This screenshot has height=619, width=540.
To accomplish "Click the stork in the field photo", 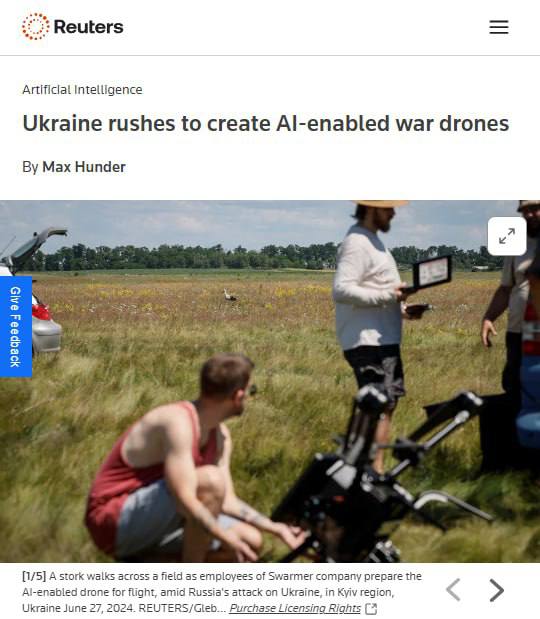I will tap(229, 295).
